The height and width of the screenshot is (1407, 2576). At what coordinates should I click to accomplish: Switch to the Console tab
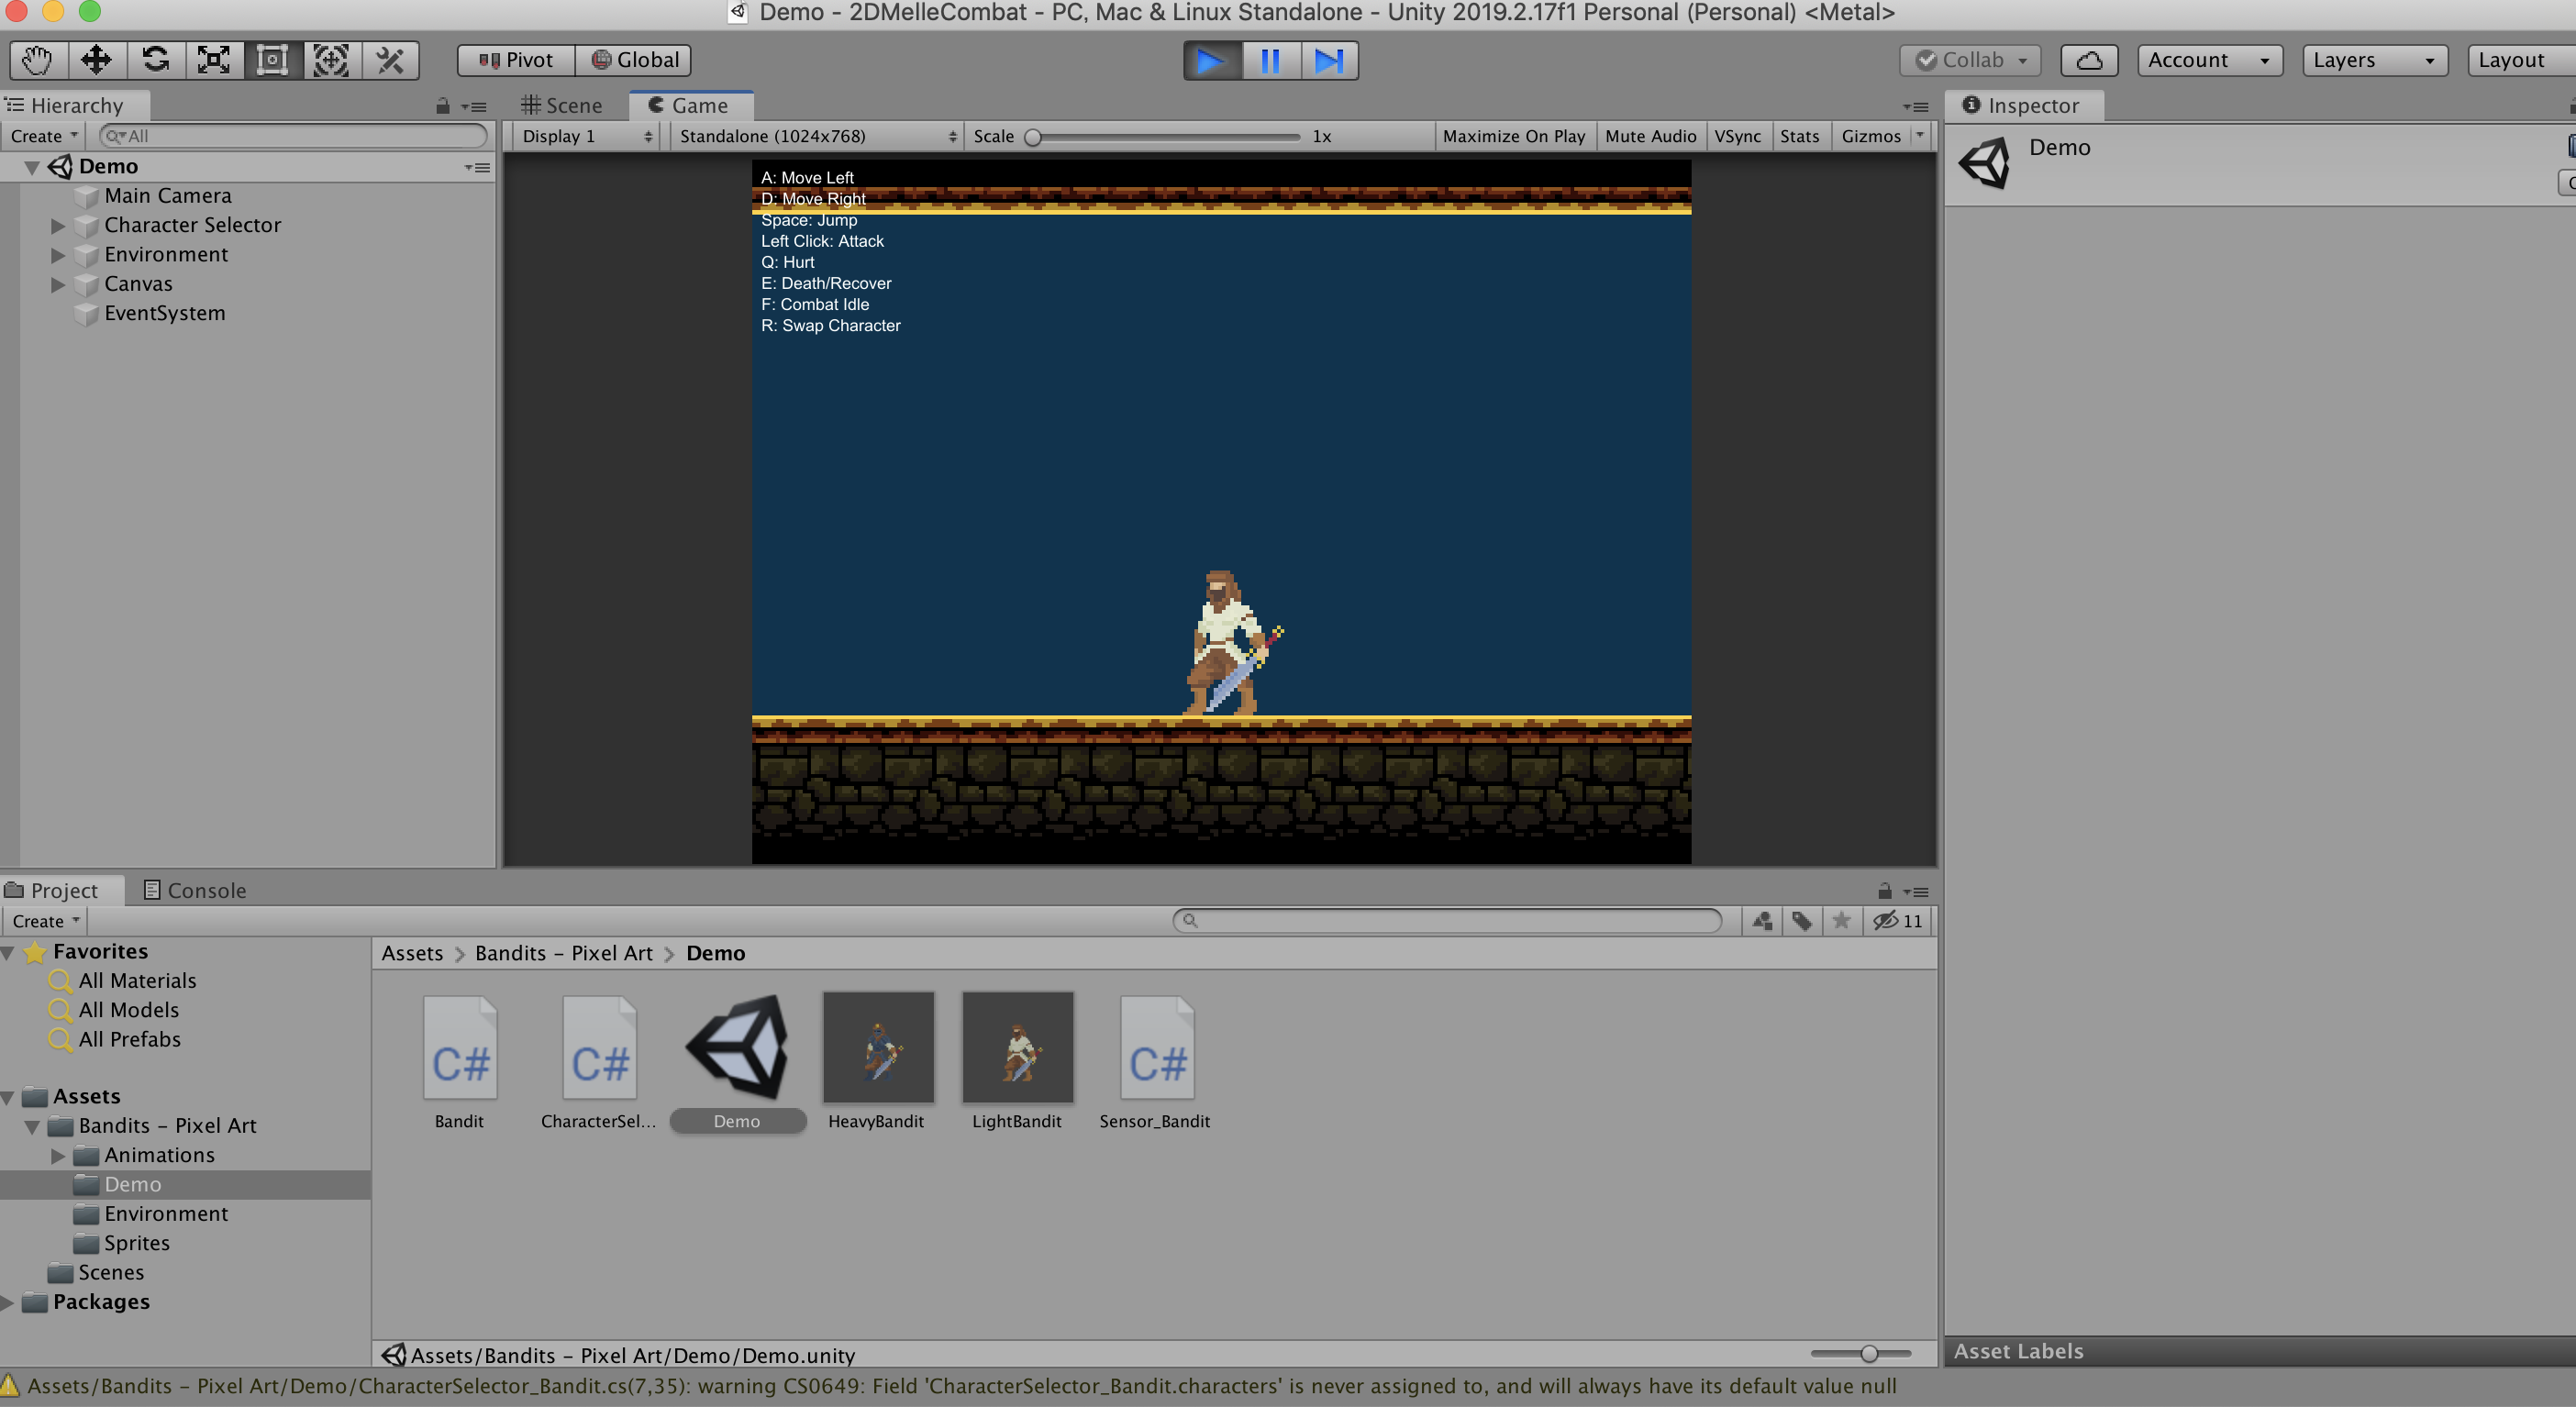[195, 890]
